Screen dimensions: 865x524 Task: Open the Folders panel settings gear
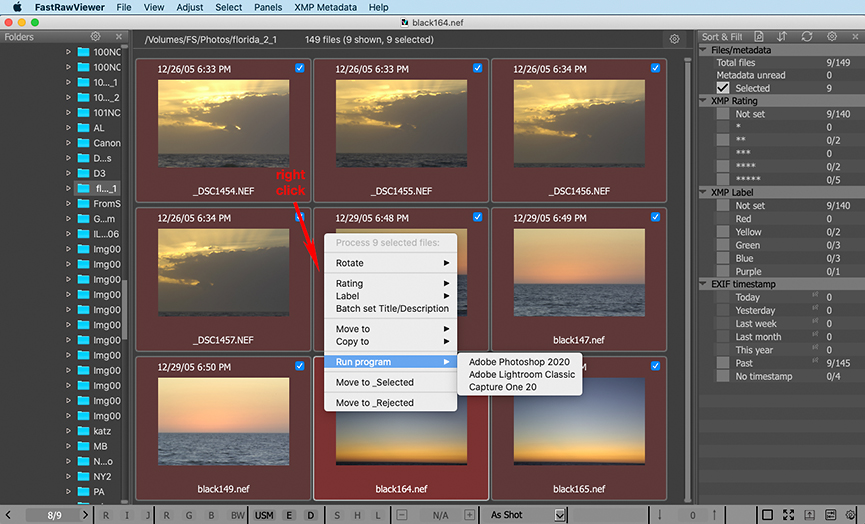coord(96,37)
